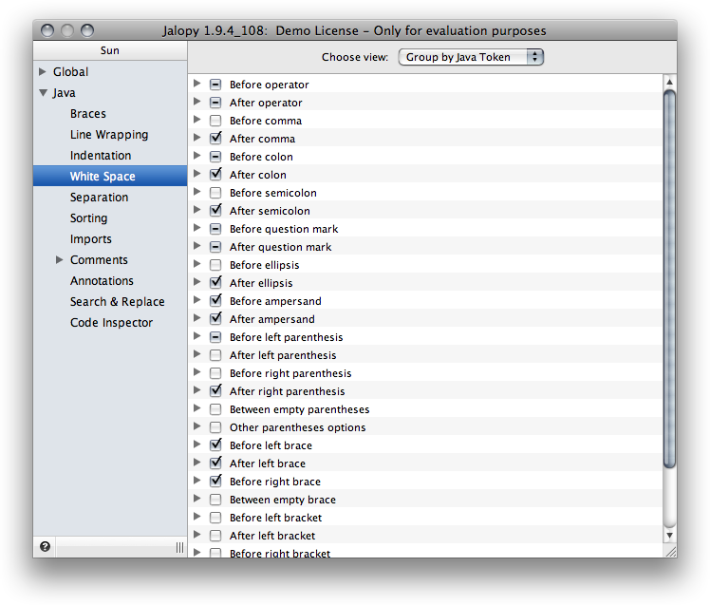710x605 pixels.
Task: Expand the Before left bracket row
Action: (x=197, y=516)
